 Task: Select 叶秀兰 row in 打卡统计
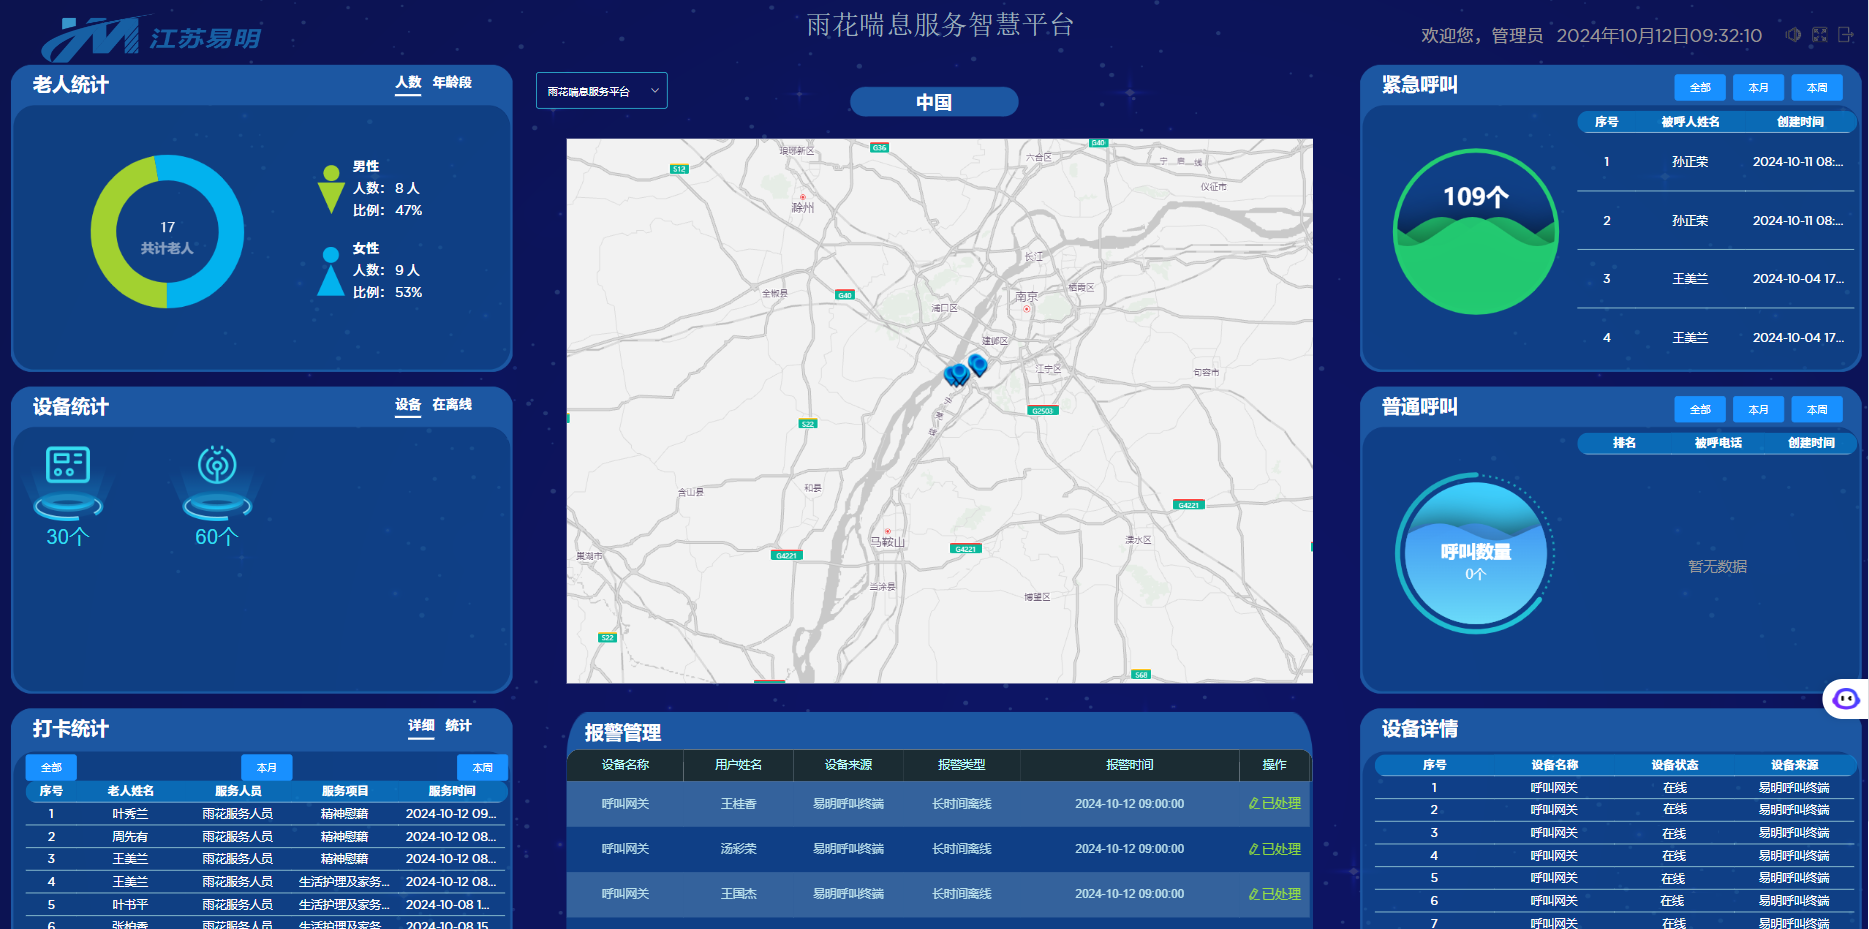tap(266, 814)
